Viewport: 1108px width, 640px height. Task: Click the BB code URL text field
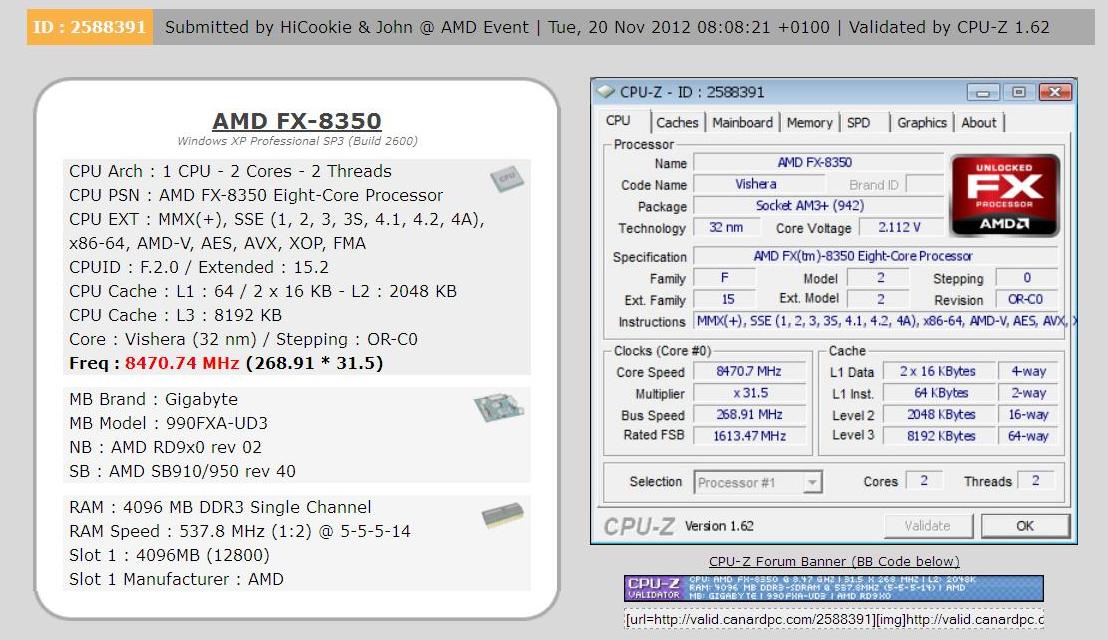pos(834,620)
